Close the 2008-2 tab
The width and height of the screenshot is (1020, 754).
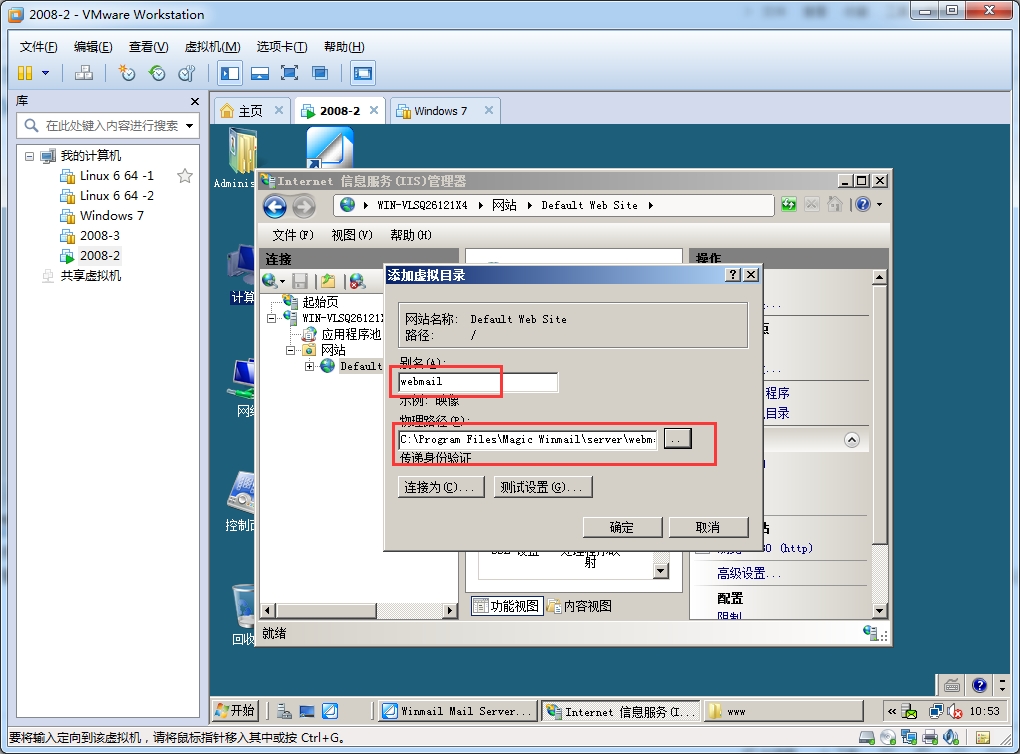(374, 111)
